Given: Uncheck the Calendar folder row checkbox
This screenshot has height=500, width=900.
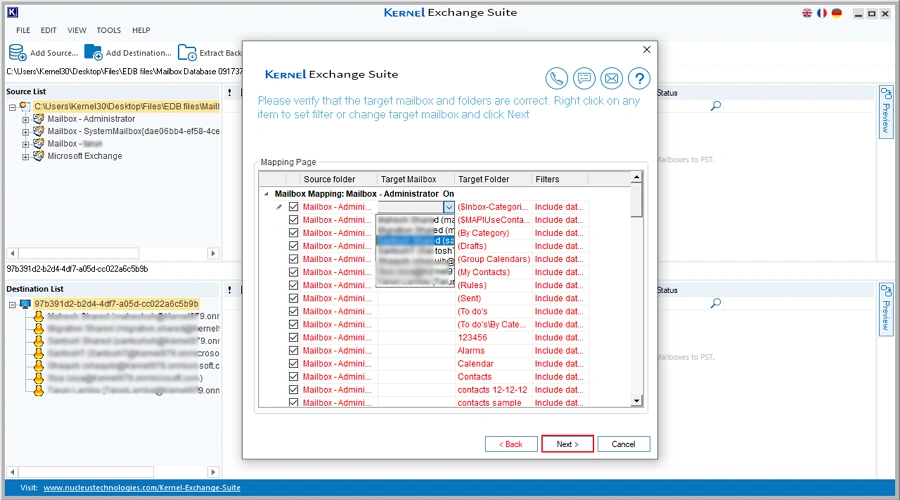Looking at the screenshot, I should tap(293, 363).
